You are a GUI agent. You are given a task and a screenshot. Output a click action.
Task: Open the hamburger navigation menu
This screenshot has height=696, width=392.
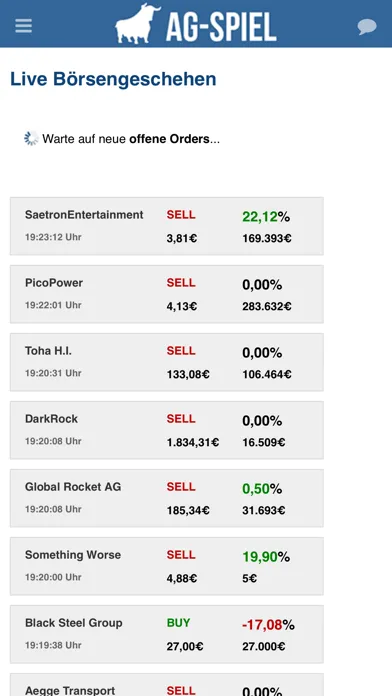(23, 26)
